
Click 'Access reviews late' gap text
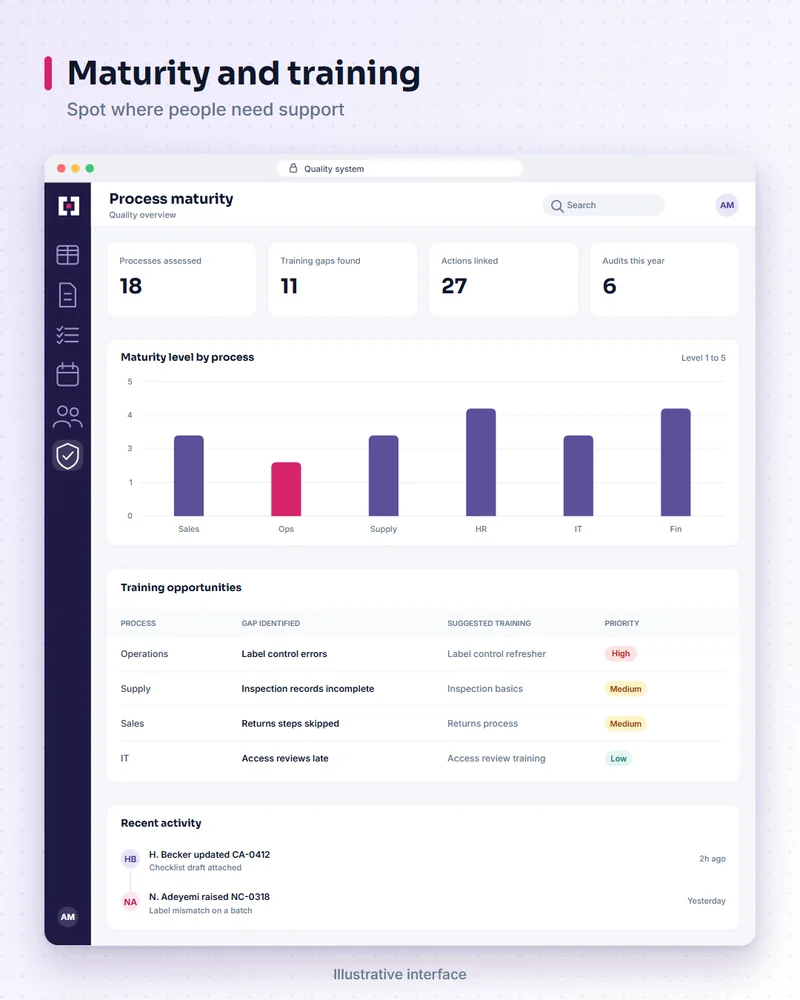[x=285, y=758]
